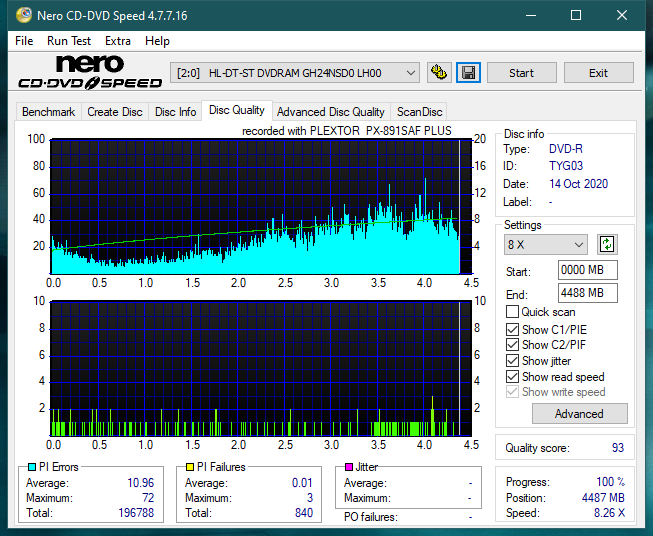Click the position value 4487 MB
This screenshot has width=653, height=536.
point(603,498)
